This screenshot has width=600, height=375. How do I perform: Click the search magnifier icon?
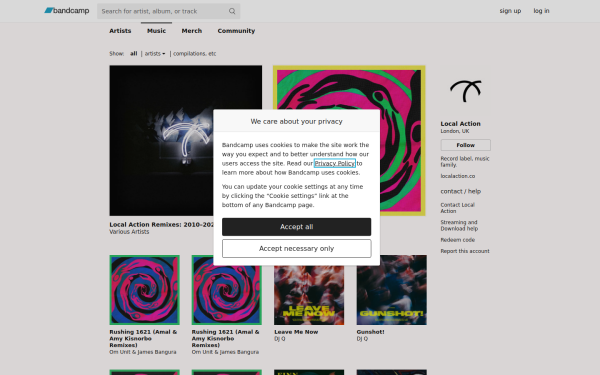pyautogui.click(x=232, y=11)
